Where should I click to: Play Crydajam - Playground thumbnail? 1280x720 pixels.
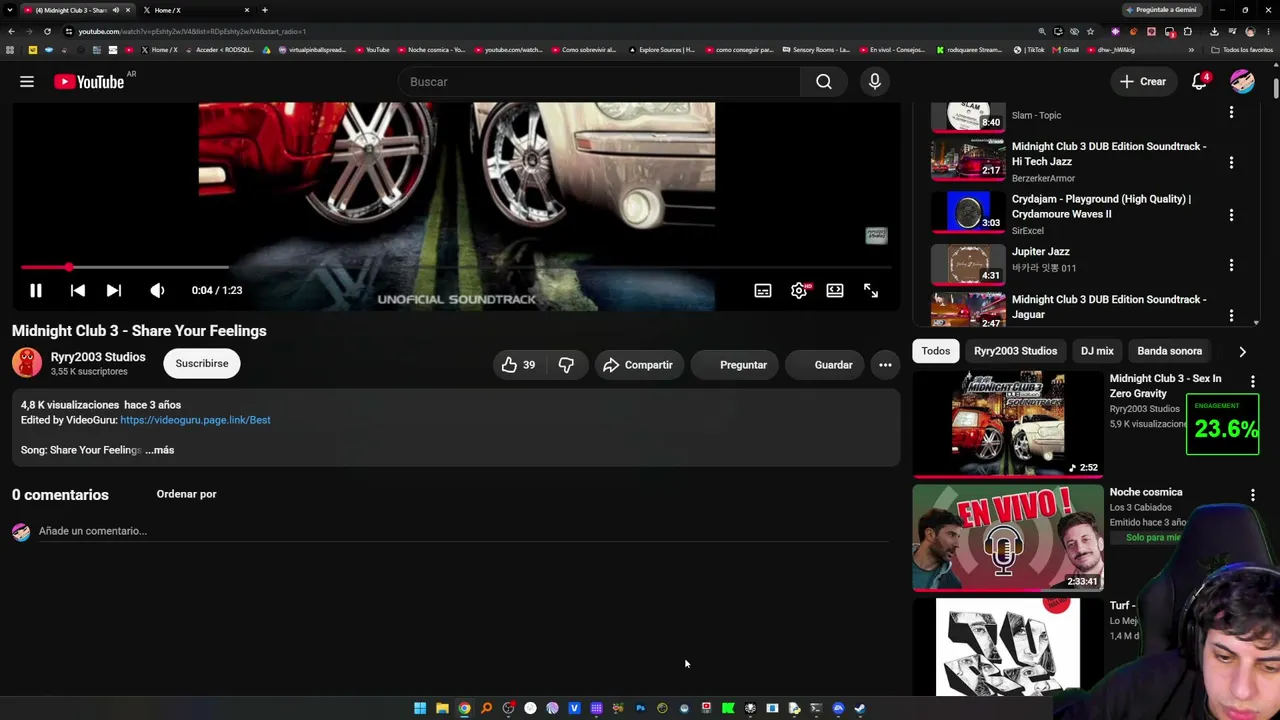(968, 212)
